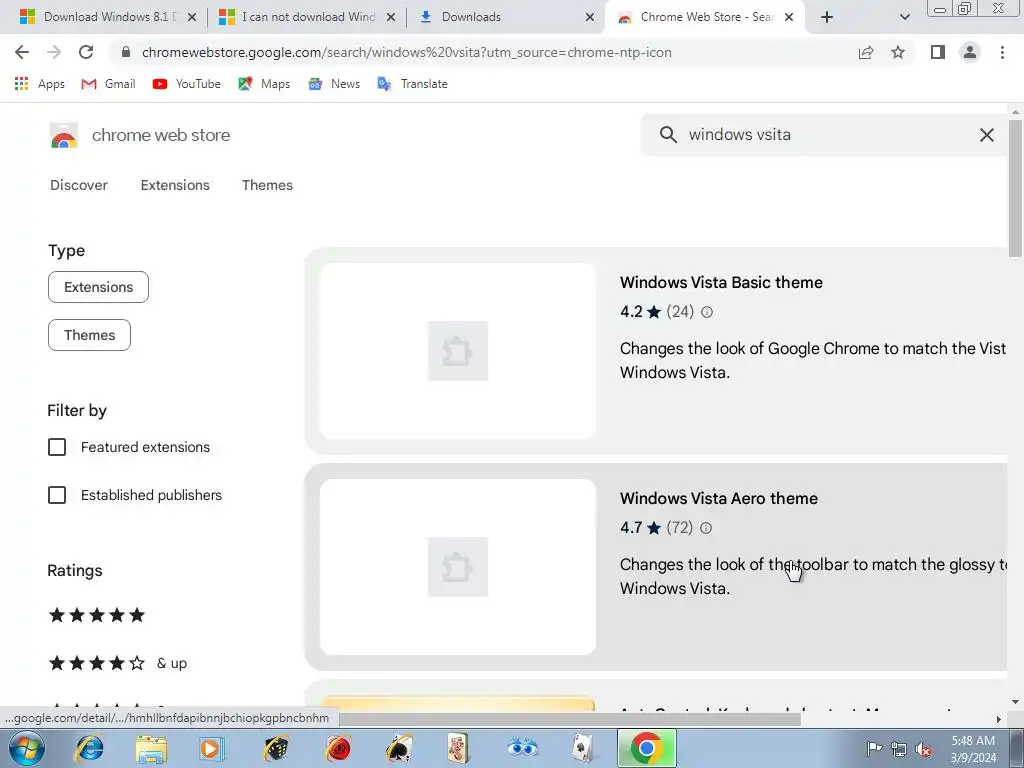Launch Internet Explorer from the taskbar
Image resolution: width=1024 pixels, height=768 pixels.
coord(89,748)
